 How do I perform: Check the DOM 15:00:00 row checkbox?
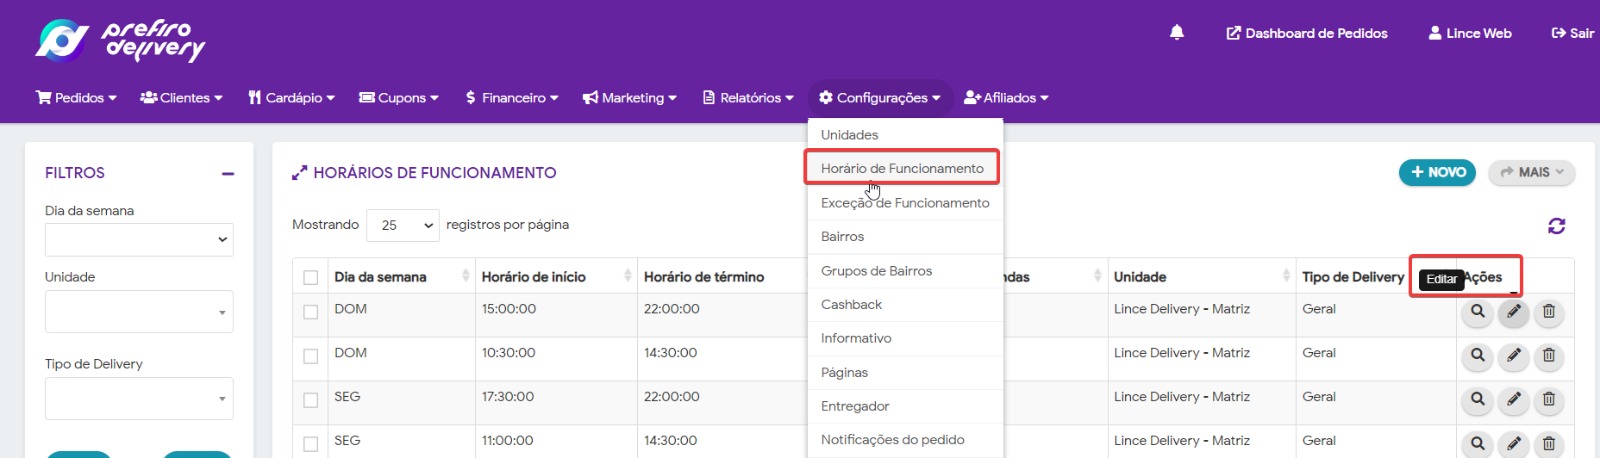tap(311, 312)
